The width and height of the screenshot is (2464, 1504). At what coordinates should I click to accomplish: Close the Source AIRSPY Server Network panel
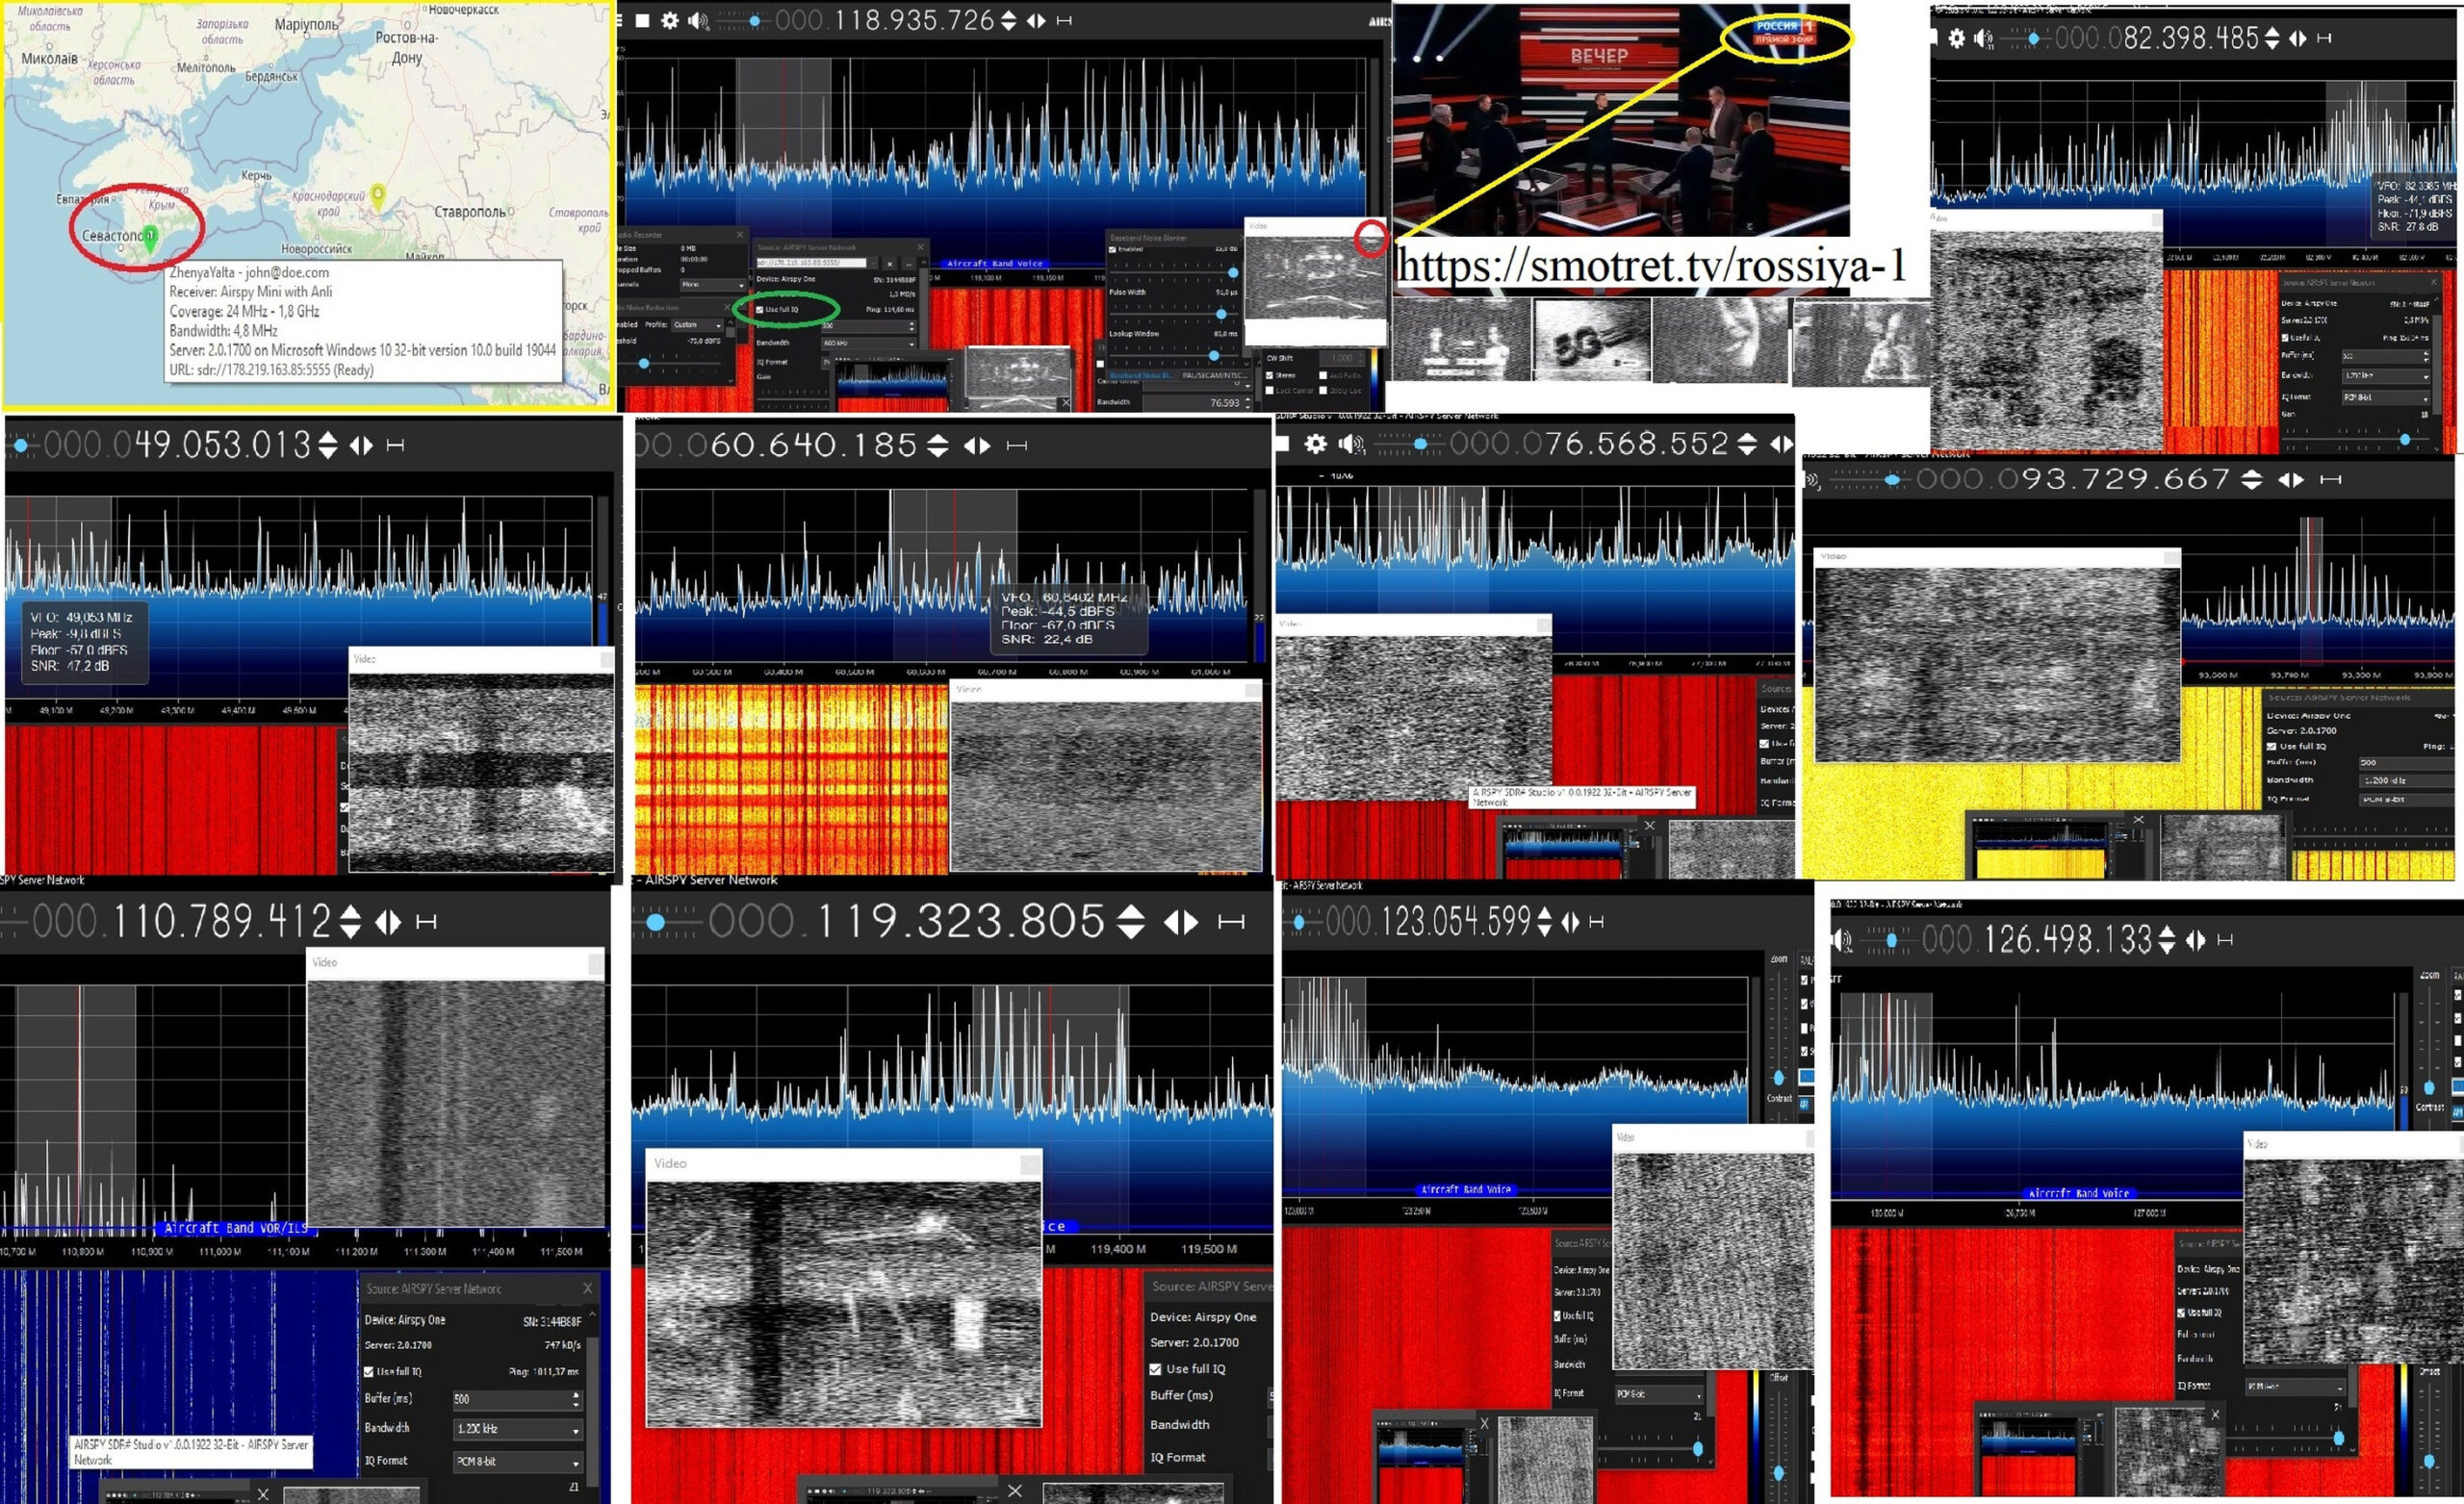[x=587, y=1288]
